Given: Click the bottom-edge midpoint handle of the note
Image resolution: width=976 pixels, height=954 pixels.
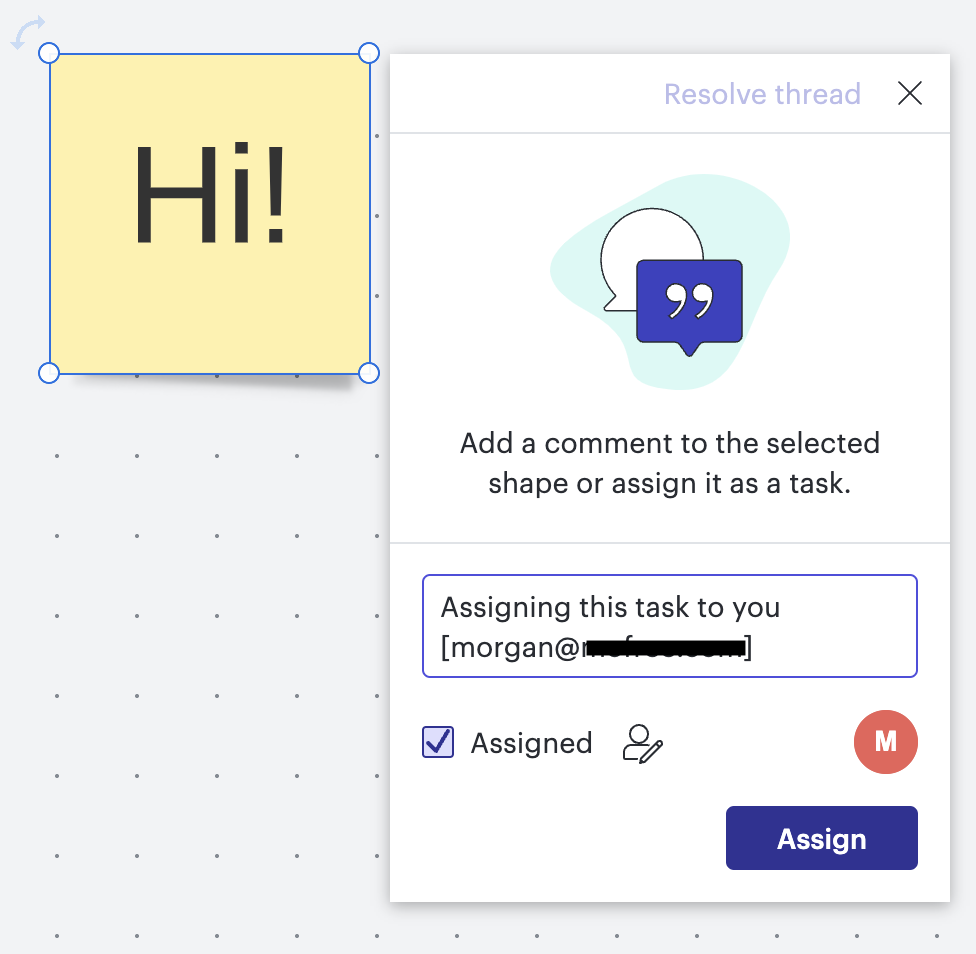Looking at the screenshot, I should click(209, 373).
